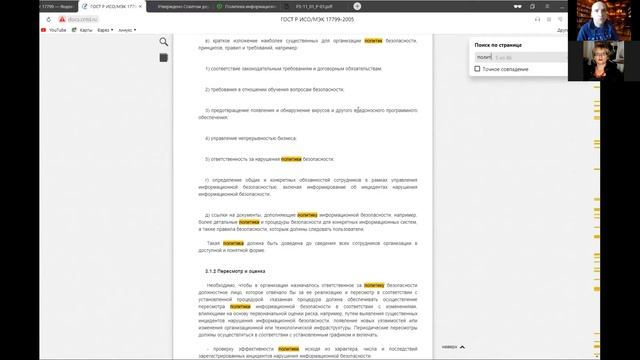Click the YouTube bookmark icon

tap(43, 30)
